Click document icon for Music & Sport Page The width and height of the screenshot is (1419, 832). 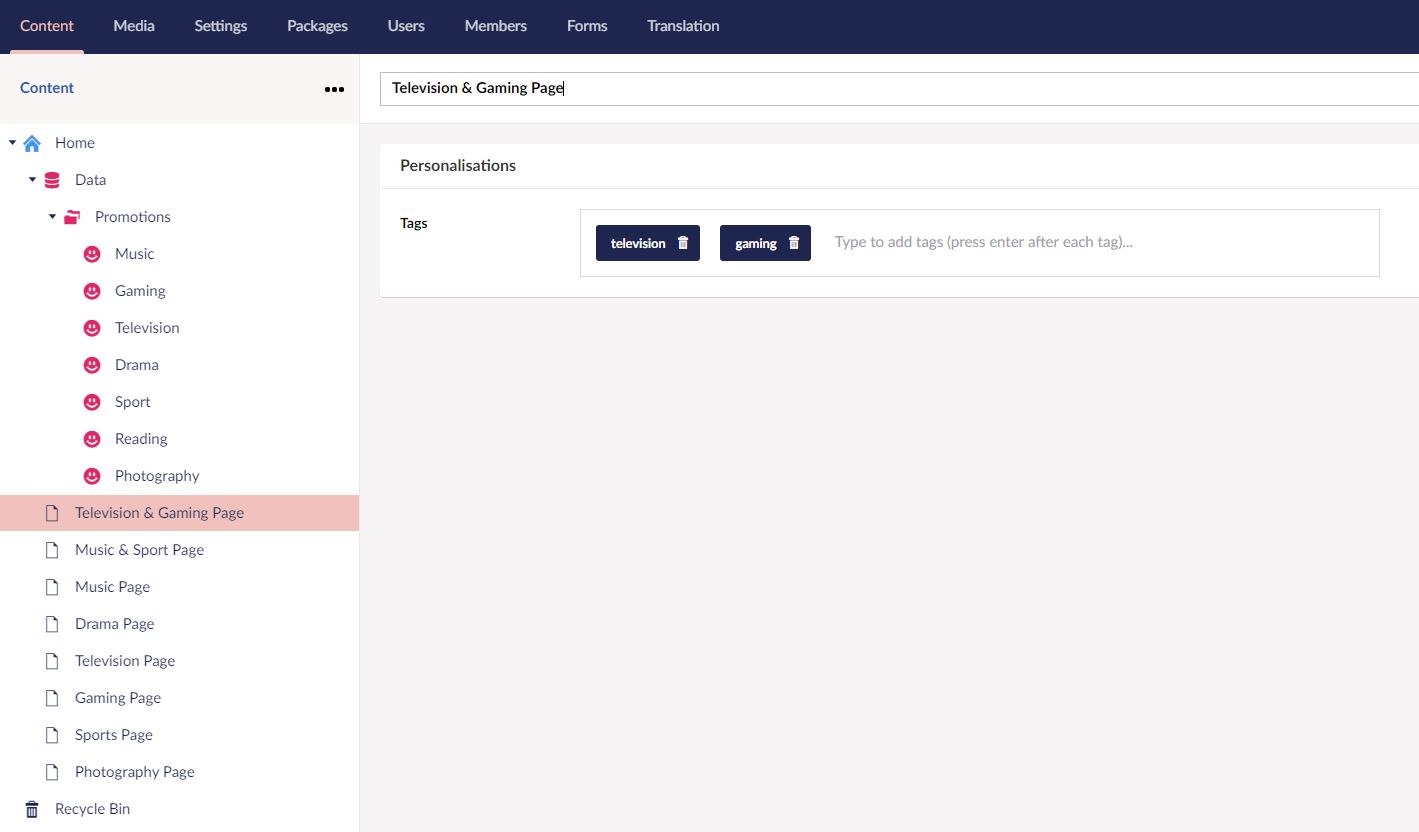(x=52, y=550)
